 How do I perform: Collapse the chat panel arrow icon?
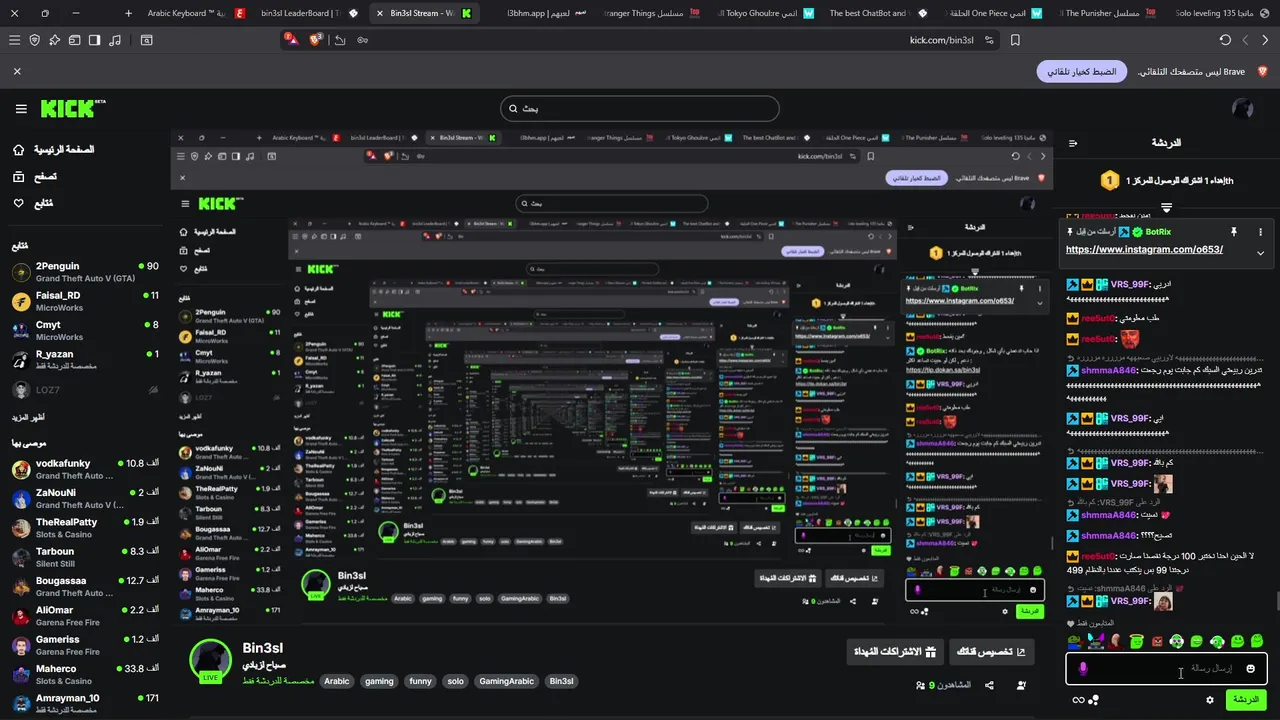1073,143
